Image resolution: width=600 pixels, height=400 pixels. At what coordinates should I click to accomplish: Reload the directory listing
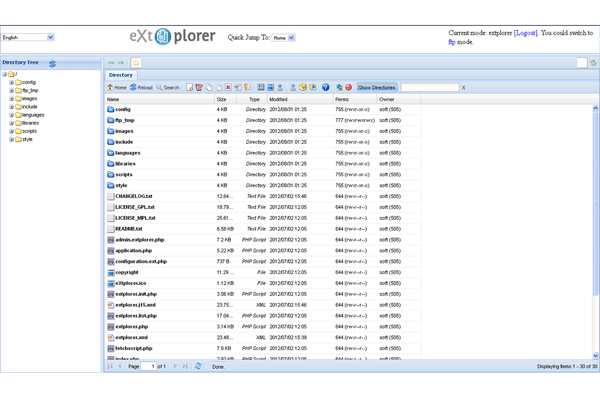(141, 88)
